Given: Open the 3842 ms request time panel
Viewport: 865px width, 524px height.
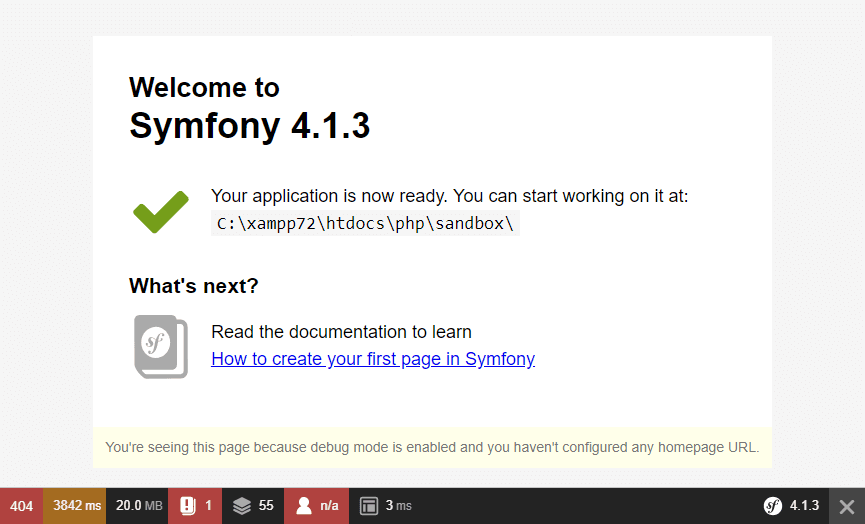Looking at the screenshot, I should coord(74,506).
